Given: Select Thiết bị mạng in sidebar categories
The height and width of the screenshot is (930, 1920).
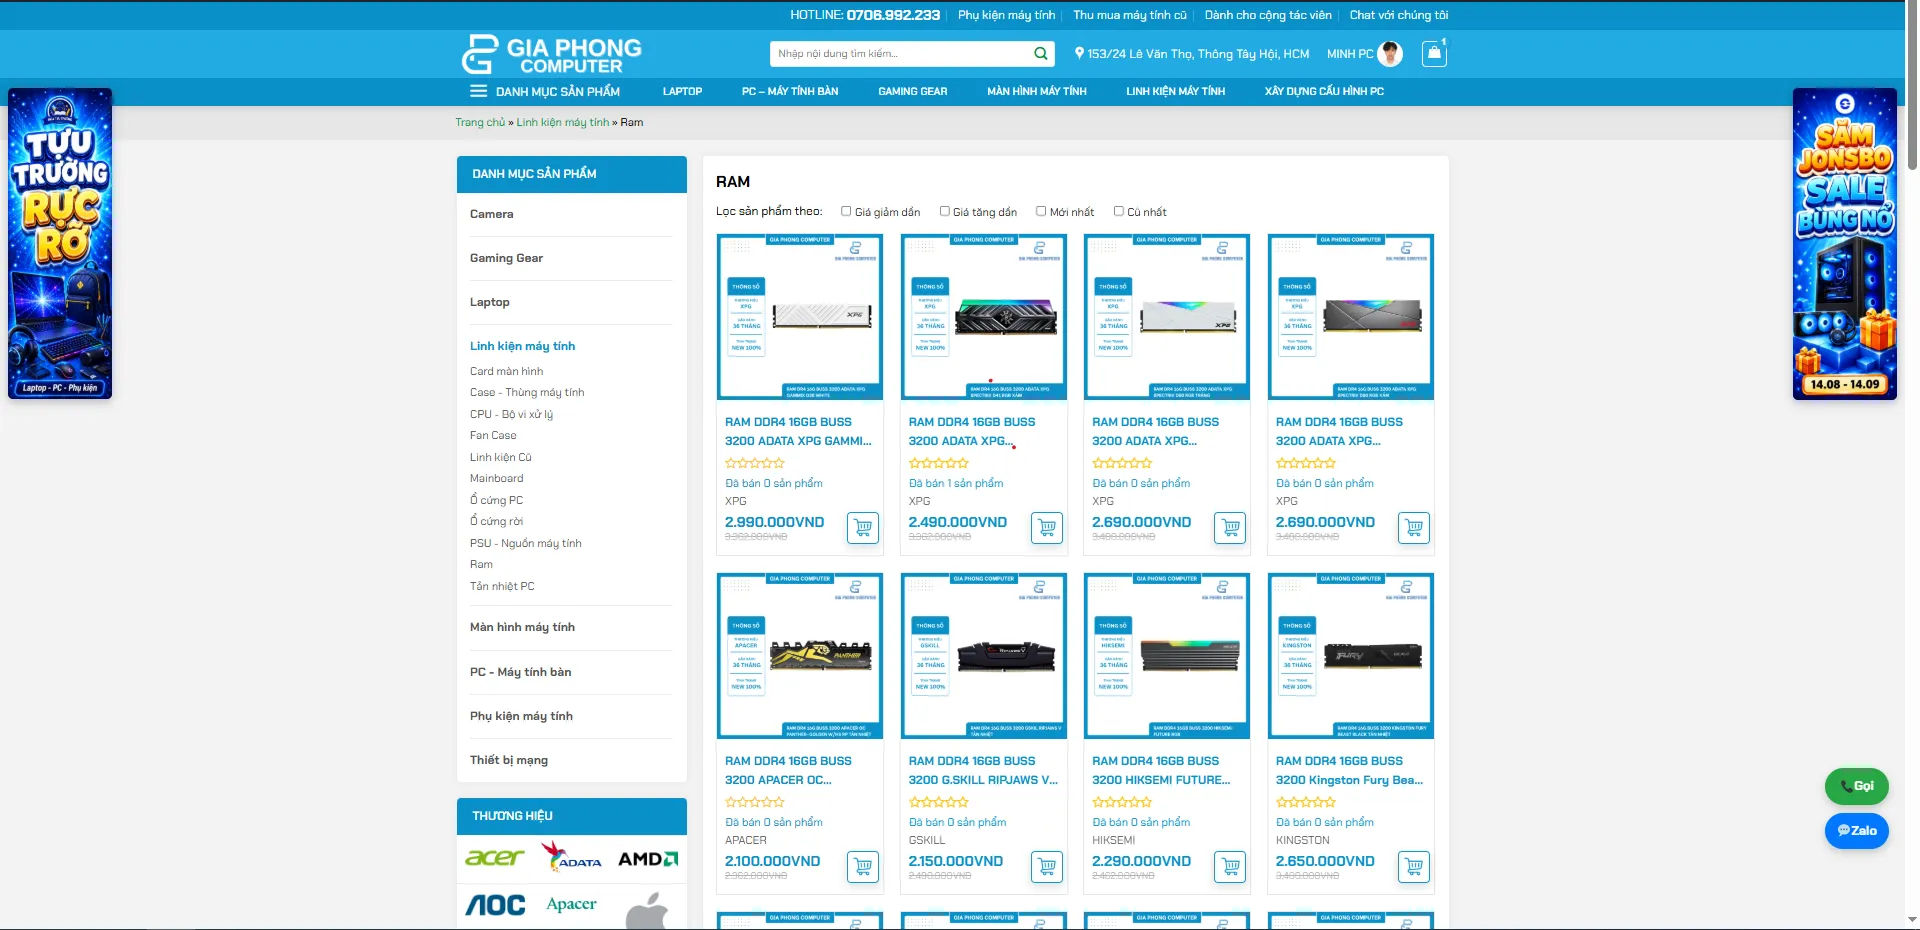Looking at the screenshot, I should [509, 760].
